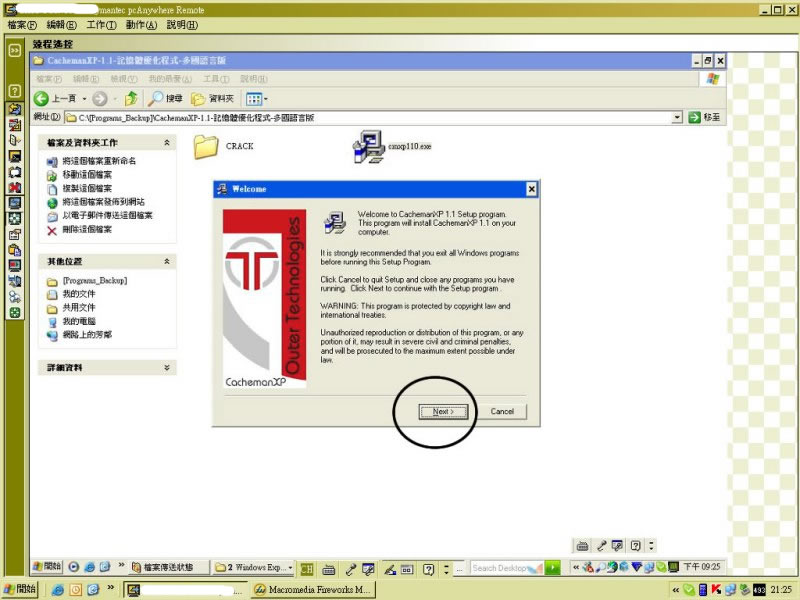Image resolution: width=800 pixels, height=600 pixels.
Task: Click the local taskbar clock 21:25
Action: pos(782,590)
